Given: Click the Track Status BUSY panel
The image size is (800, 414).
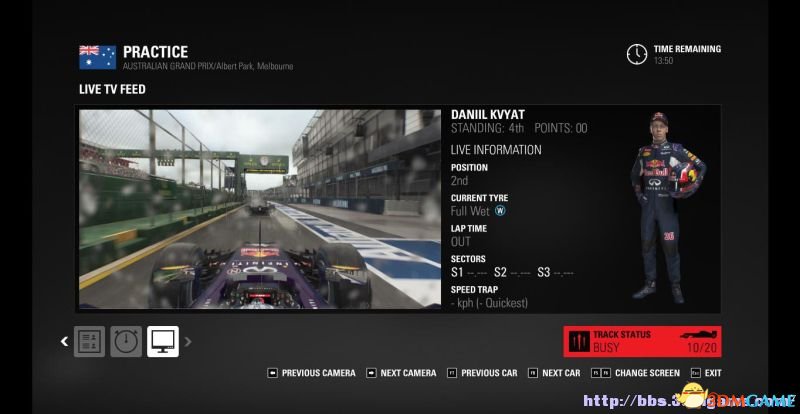Looking at the screenshot, I should 642,342.
